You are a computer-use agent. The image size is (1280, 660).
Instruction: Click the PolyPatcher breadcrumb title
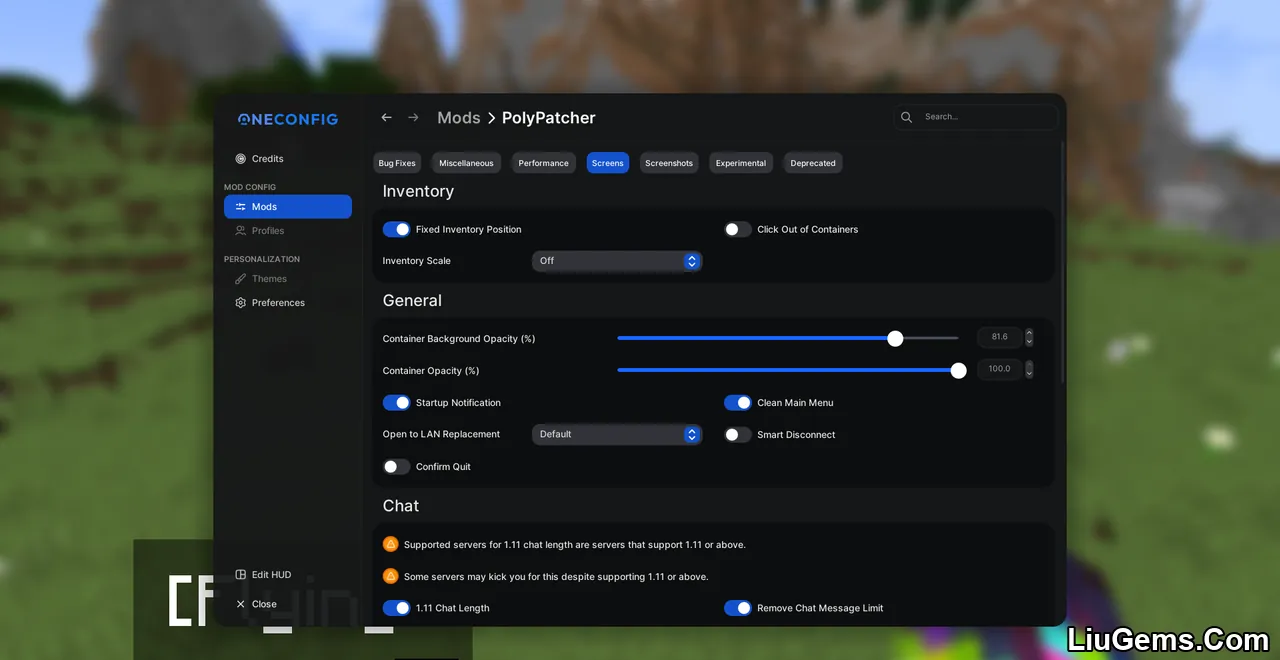click(x=549, y=118)
